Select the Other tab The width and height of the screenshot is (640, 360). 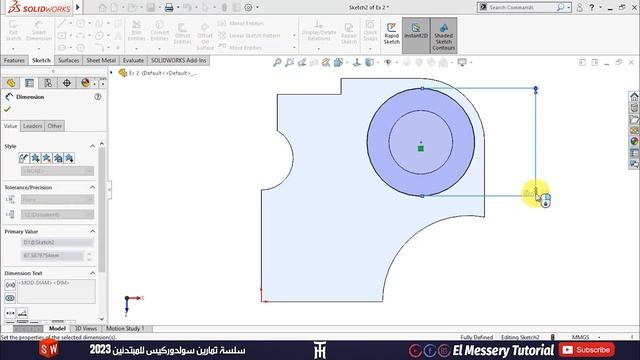click(54, 126)
